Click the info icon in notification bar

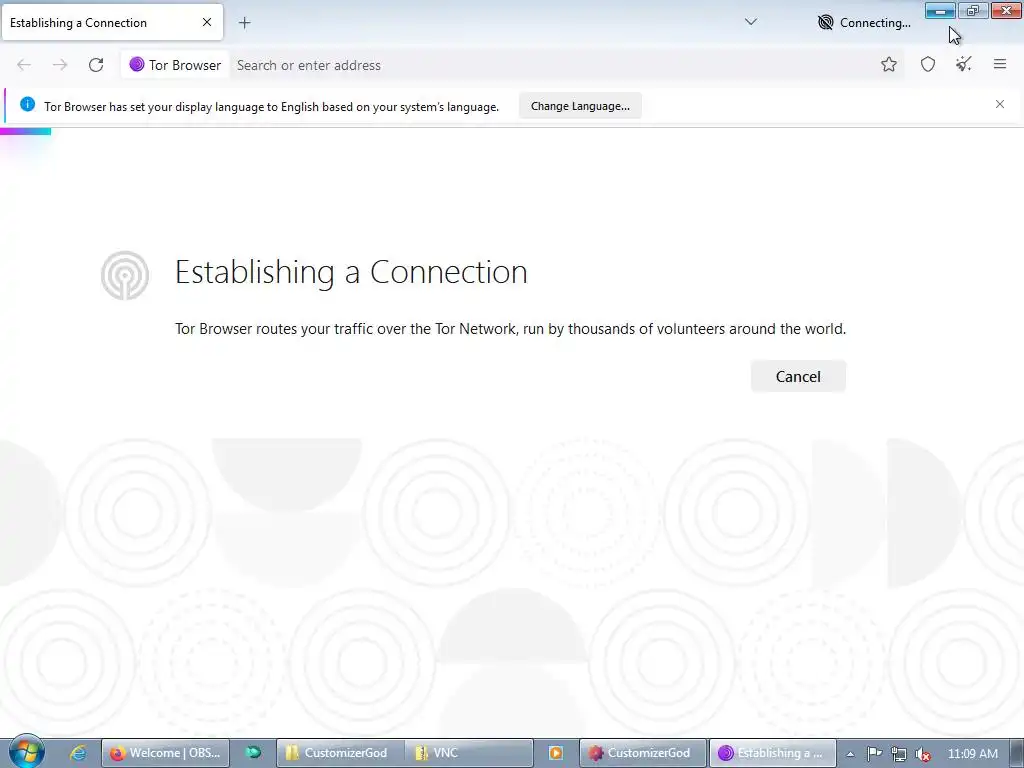pyautogui.click(x=27, y=104)
